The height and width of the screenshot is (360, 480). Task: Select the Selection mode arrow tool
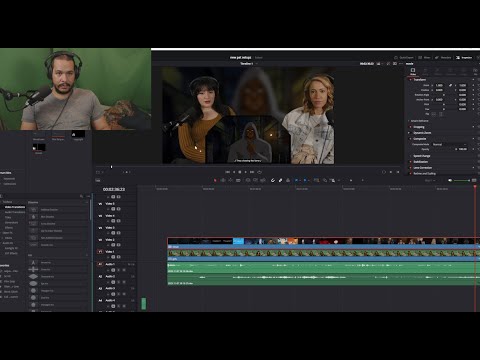pyautogui.click(x=215, y=180)
